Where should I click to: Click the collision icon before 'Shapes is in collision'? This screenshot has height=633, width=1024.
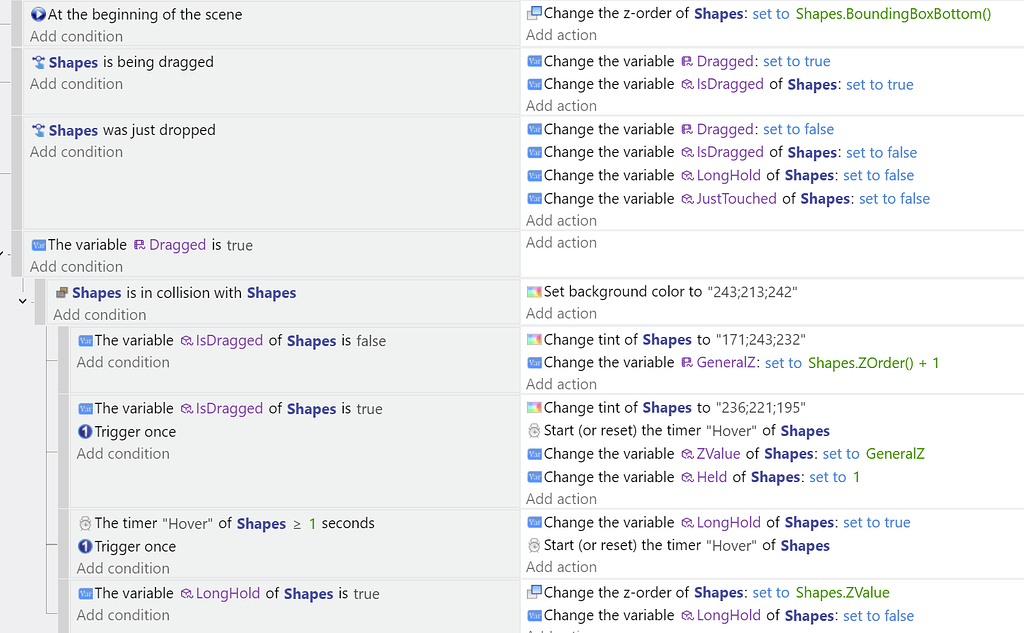(x=62, y=293)
